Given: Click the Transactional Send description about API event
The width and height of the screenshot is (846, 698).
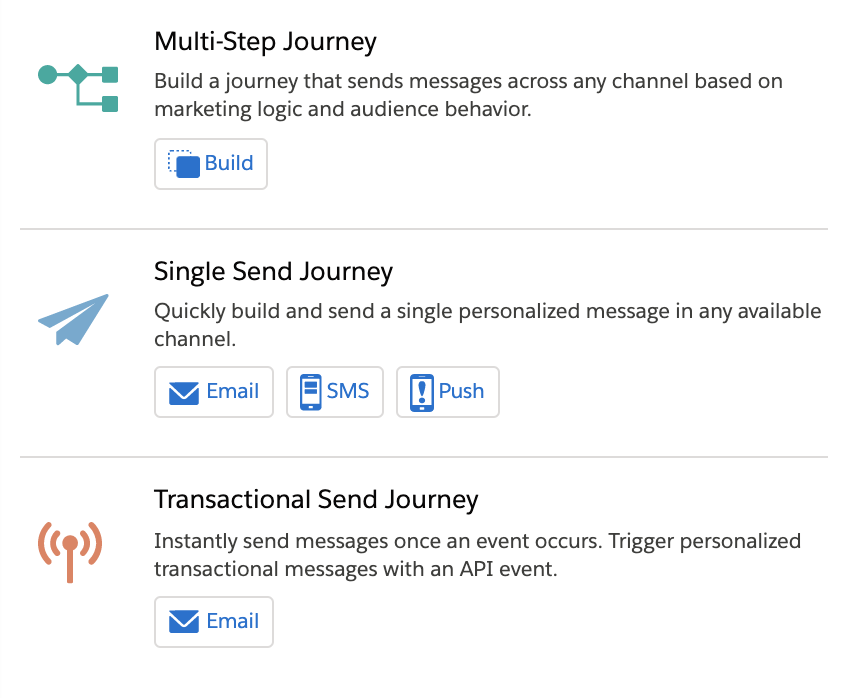Looking at the screenshot, I should click(477, 555).
